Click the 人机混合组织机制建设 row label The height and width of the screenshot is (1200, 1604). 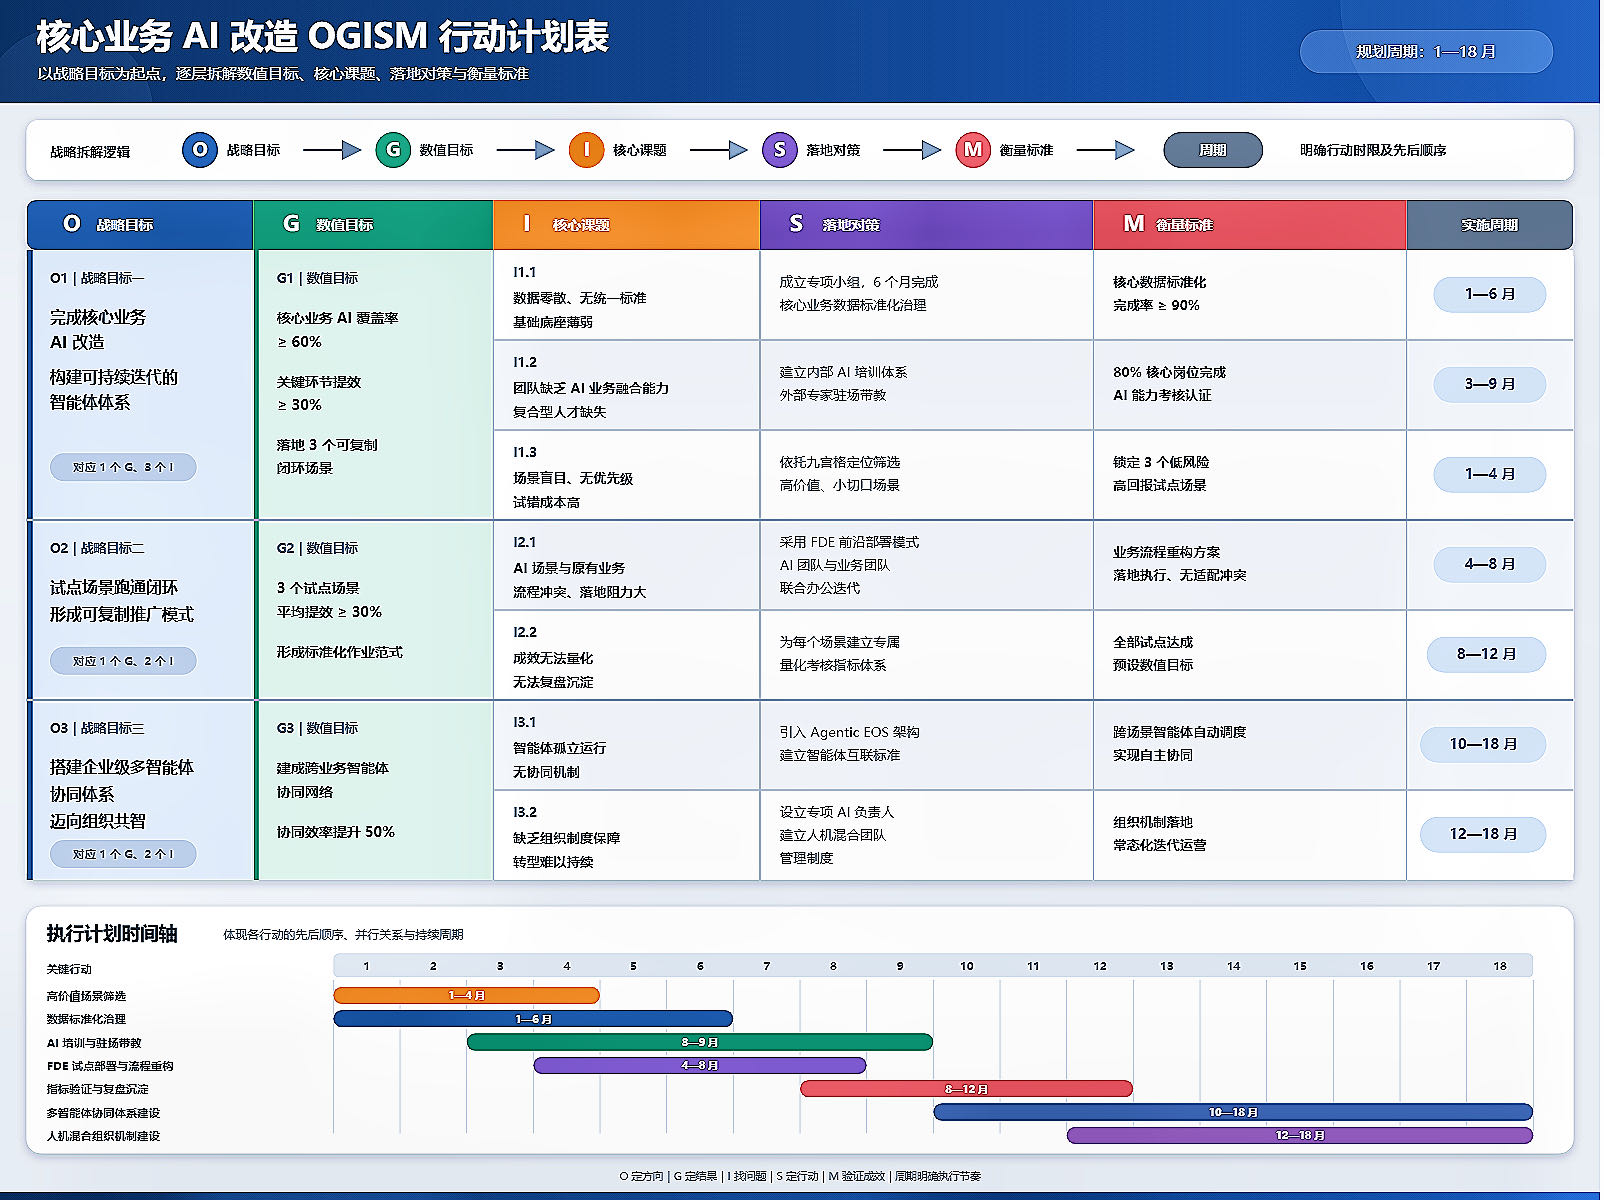click(x=103, y=1136)
